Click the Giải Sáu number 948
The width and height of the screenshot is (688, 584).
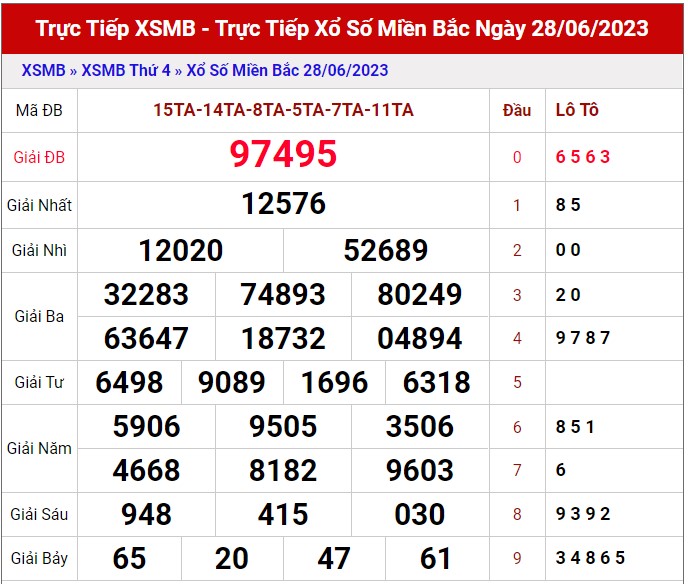(x=146, y=514)
